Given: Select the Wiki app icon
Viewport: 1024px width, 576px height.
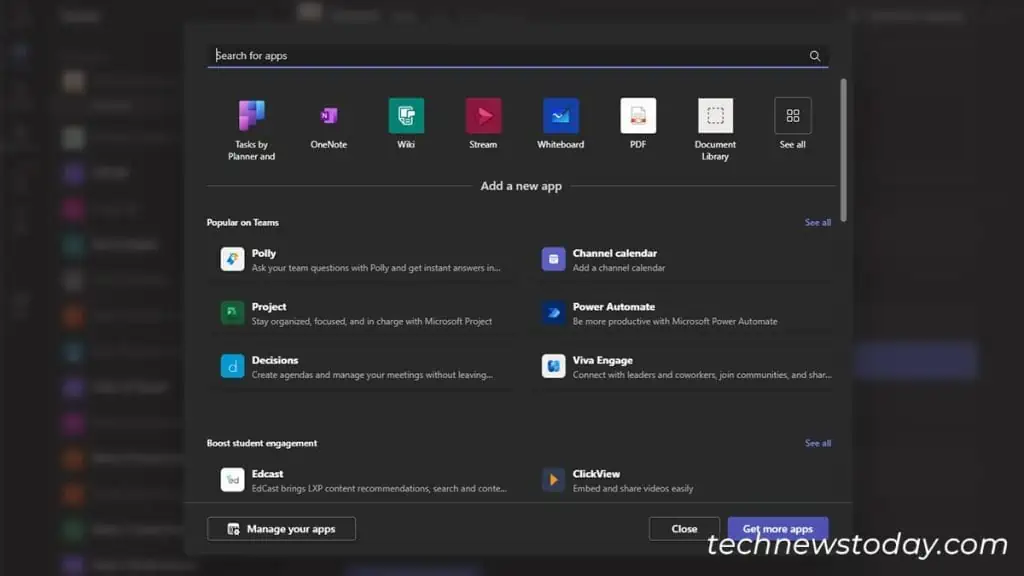Looking at the screenshot, I should tap(405, 115).
